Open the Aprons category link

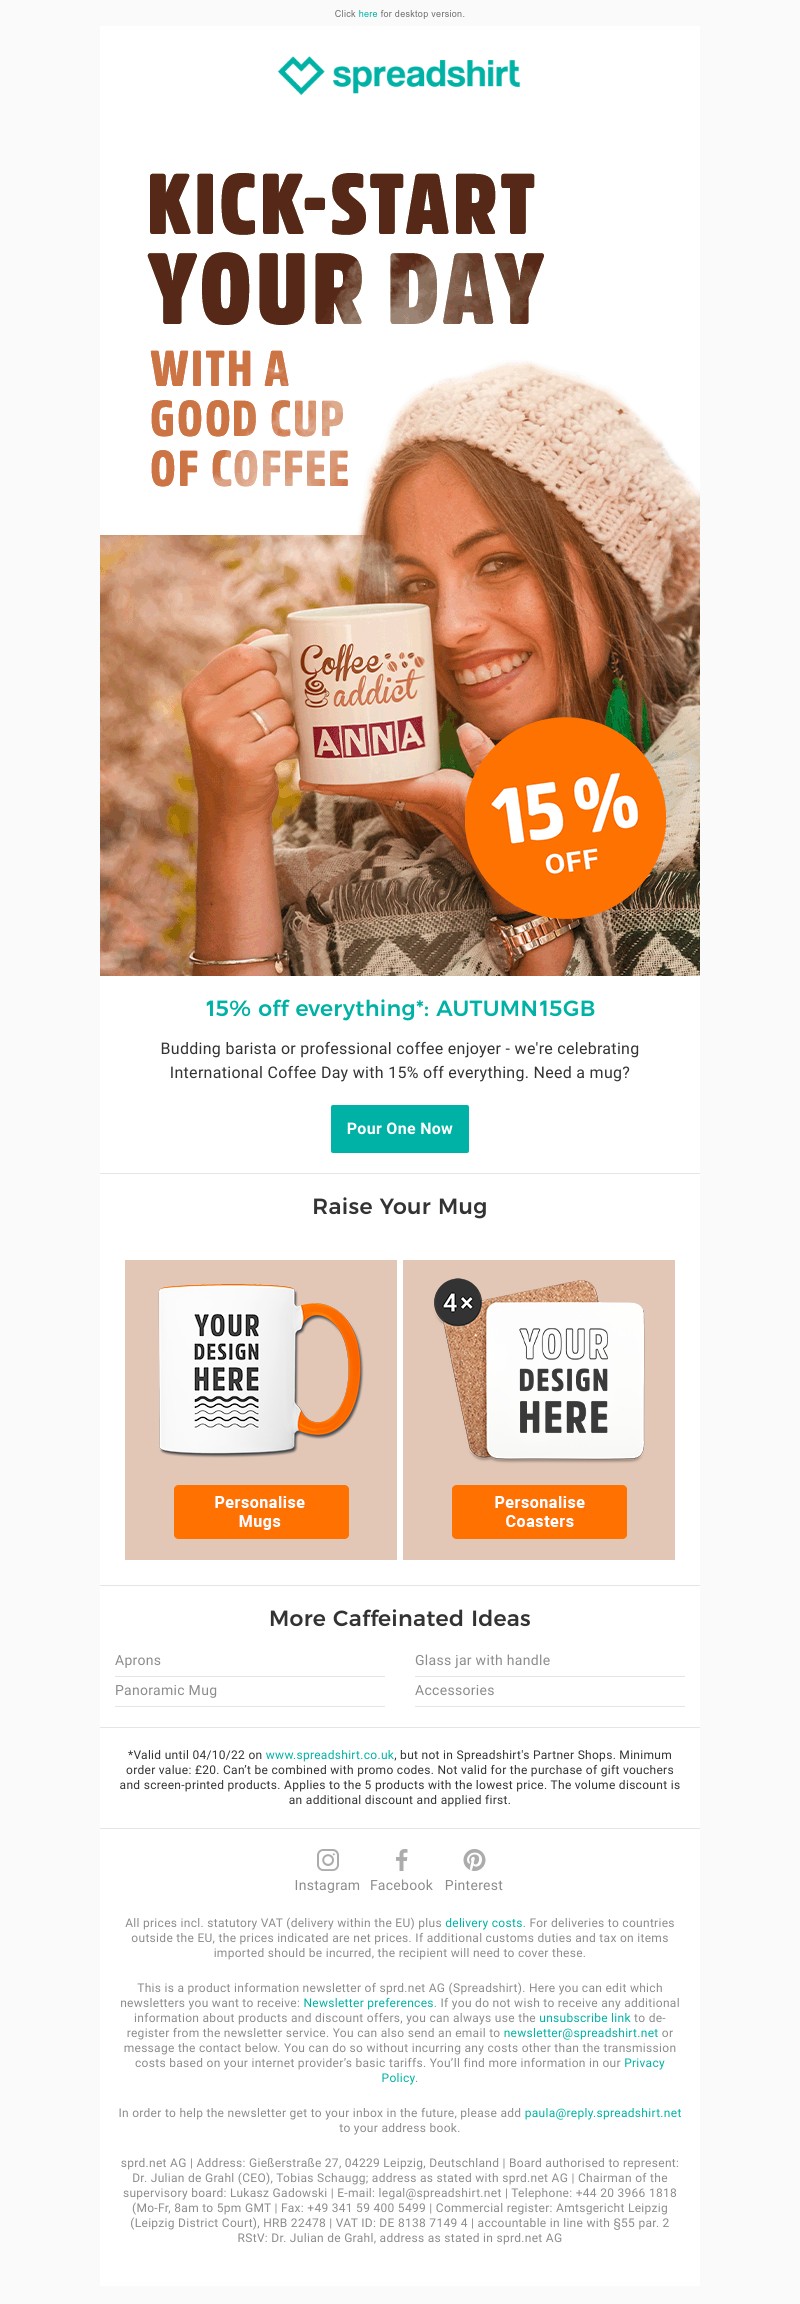(138, 1660)
